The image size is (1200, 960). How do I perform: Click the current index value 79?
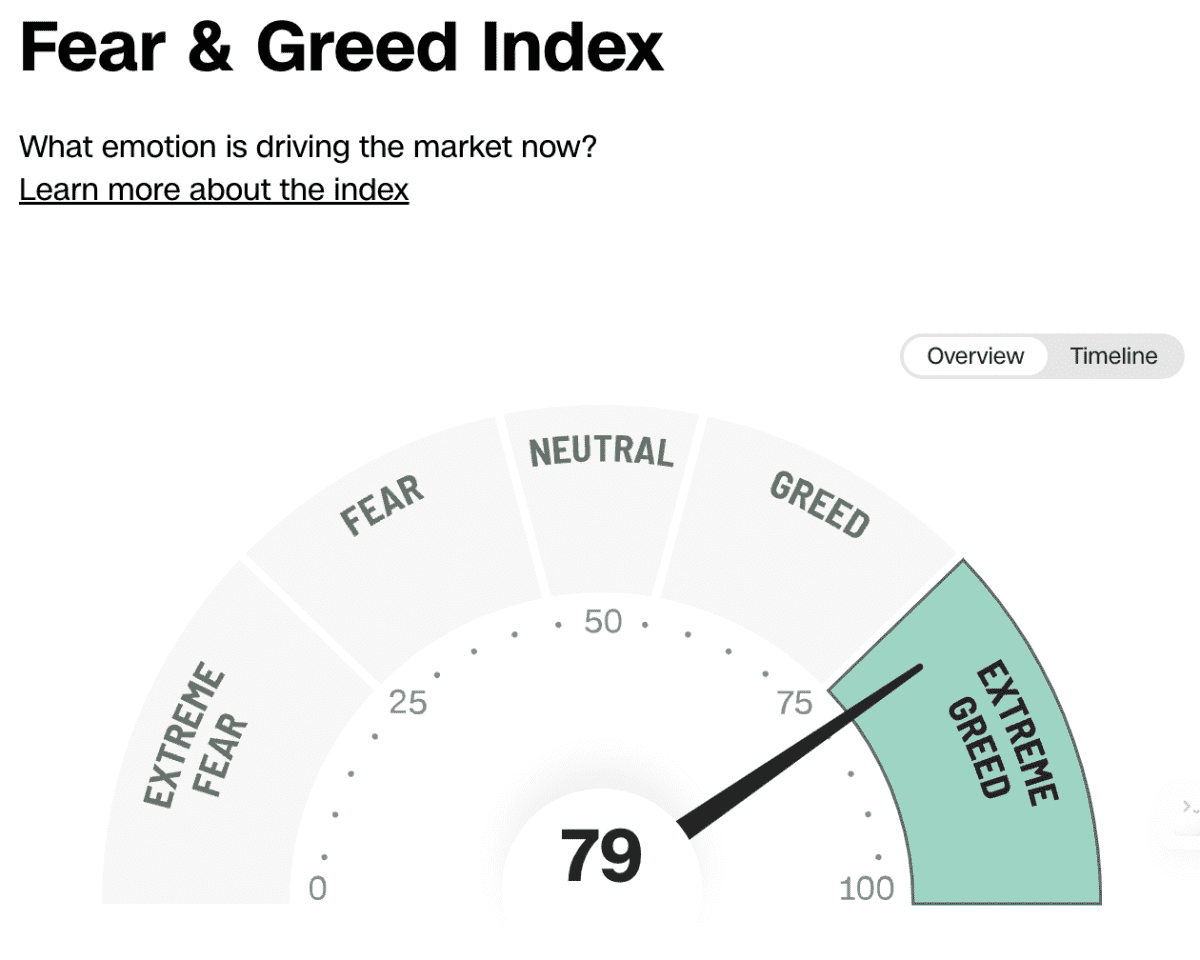click(600, 856)
